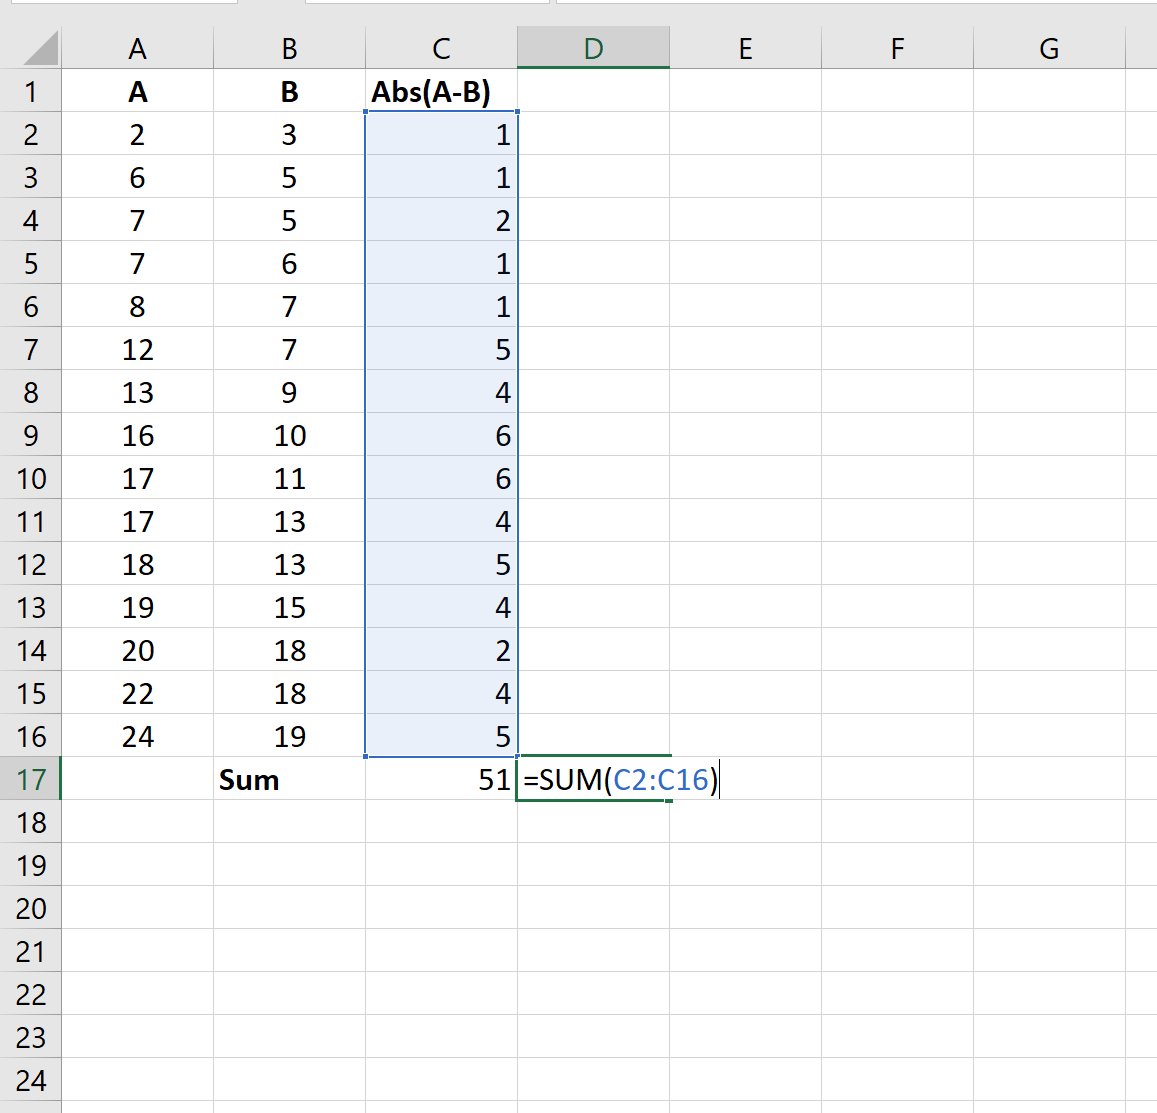Image resolution: width=1157 pixels, height=1113 pixels.
Task: Select column header A
Action: click(137, 47)
